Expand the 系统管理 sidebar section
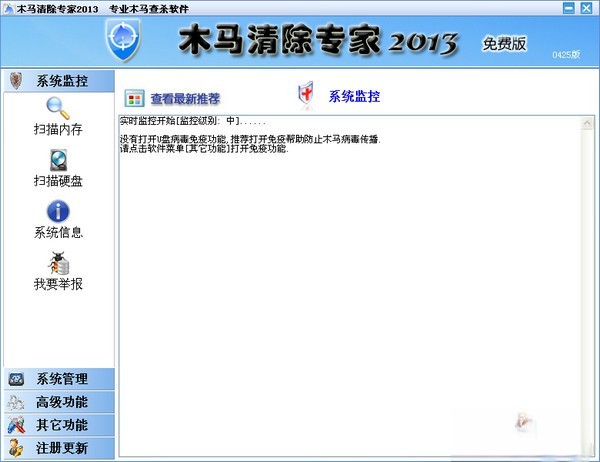This screenshot has width=600, height=462. click(x=59, y=379)
